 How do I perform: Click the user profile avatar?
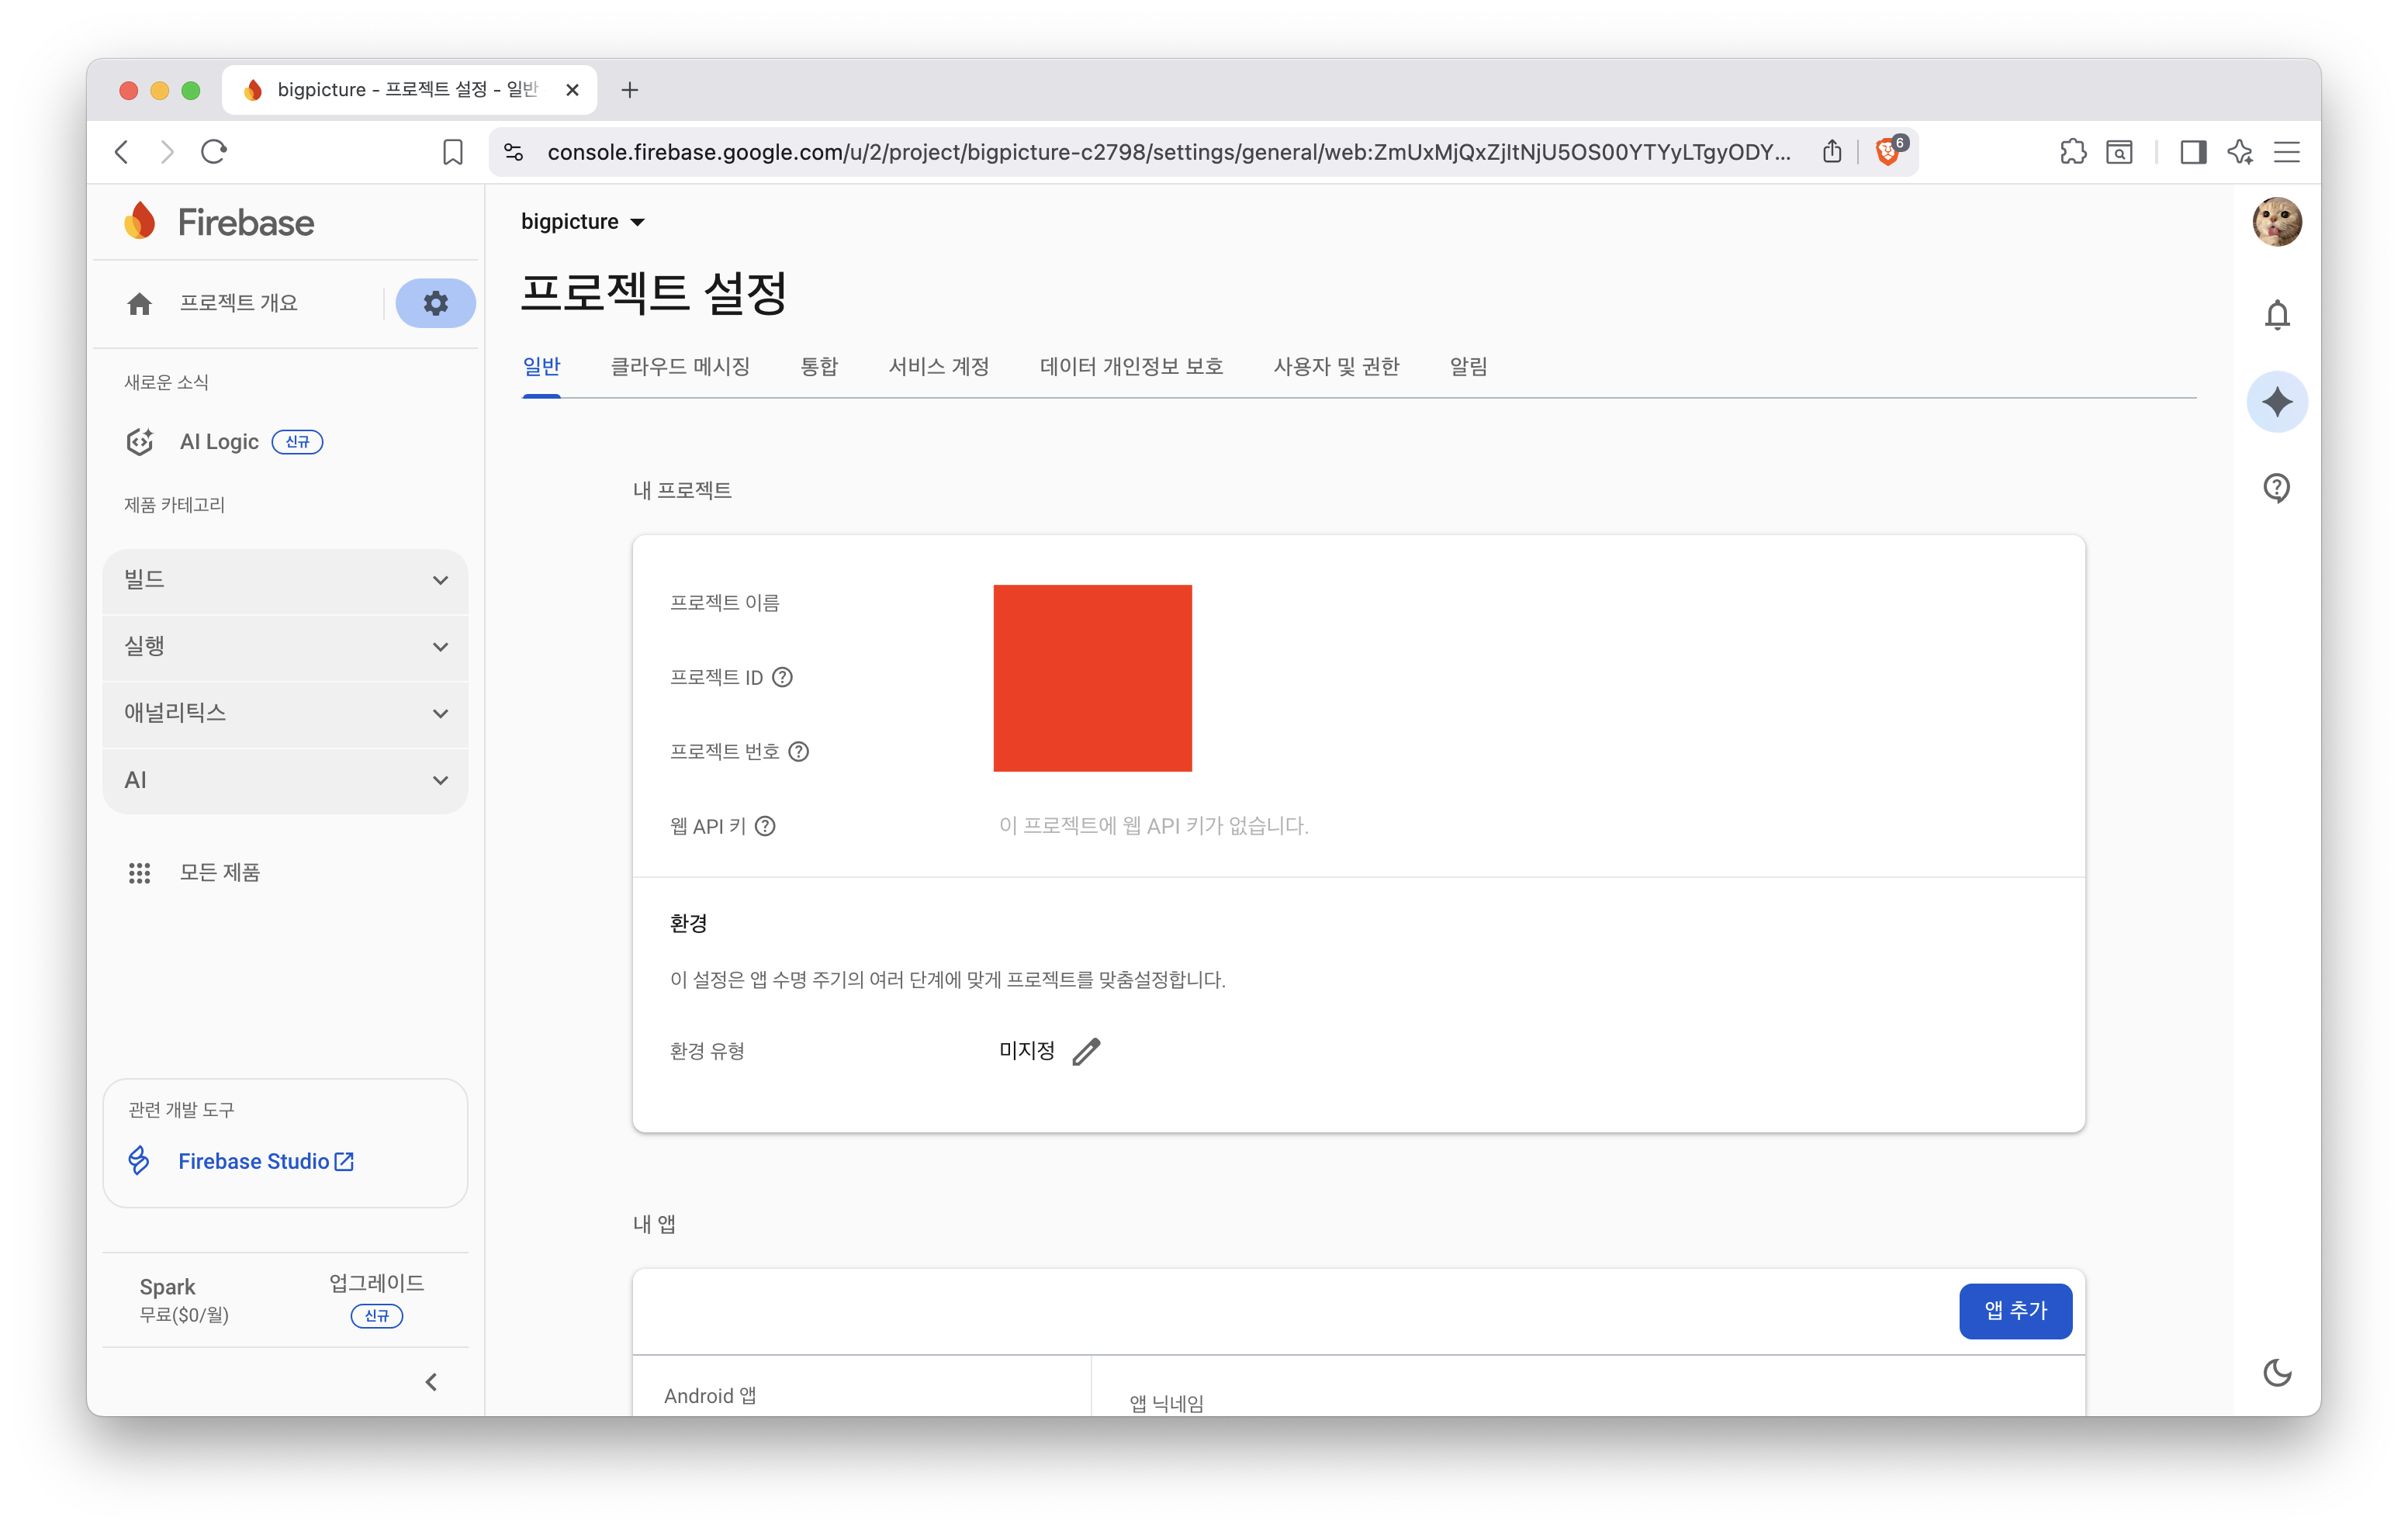(2276, 222)
